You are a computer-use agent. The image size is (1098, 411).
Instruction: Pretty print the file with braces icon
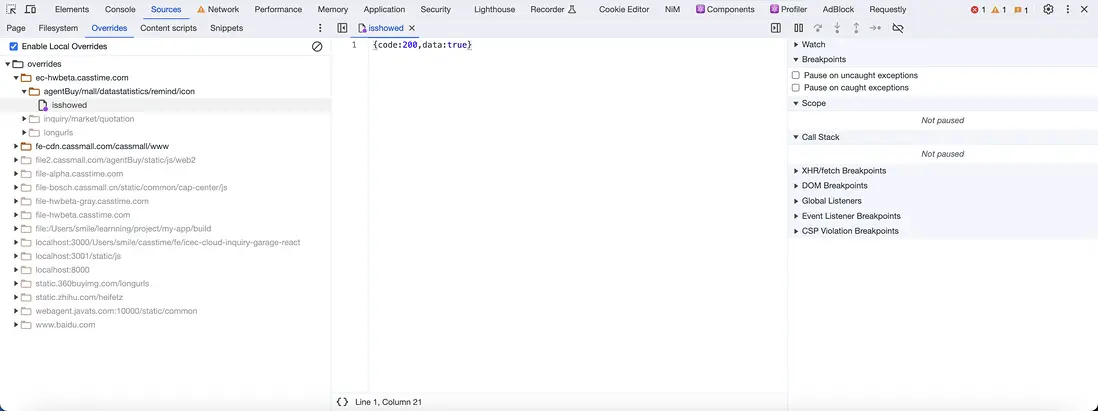[x=342, y=402]
